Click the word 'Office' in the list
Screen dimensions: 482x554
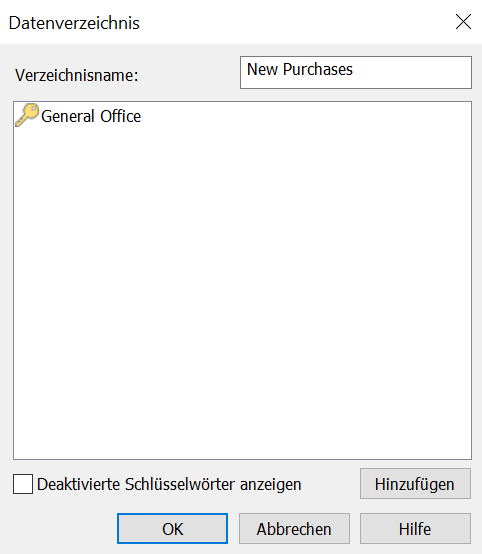tap(120, 116)
